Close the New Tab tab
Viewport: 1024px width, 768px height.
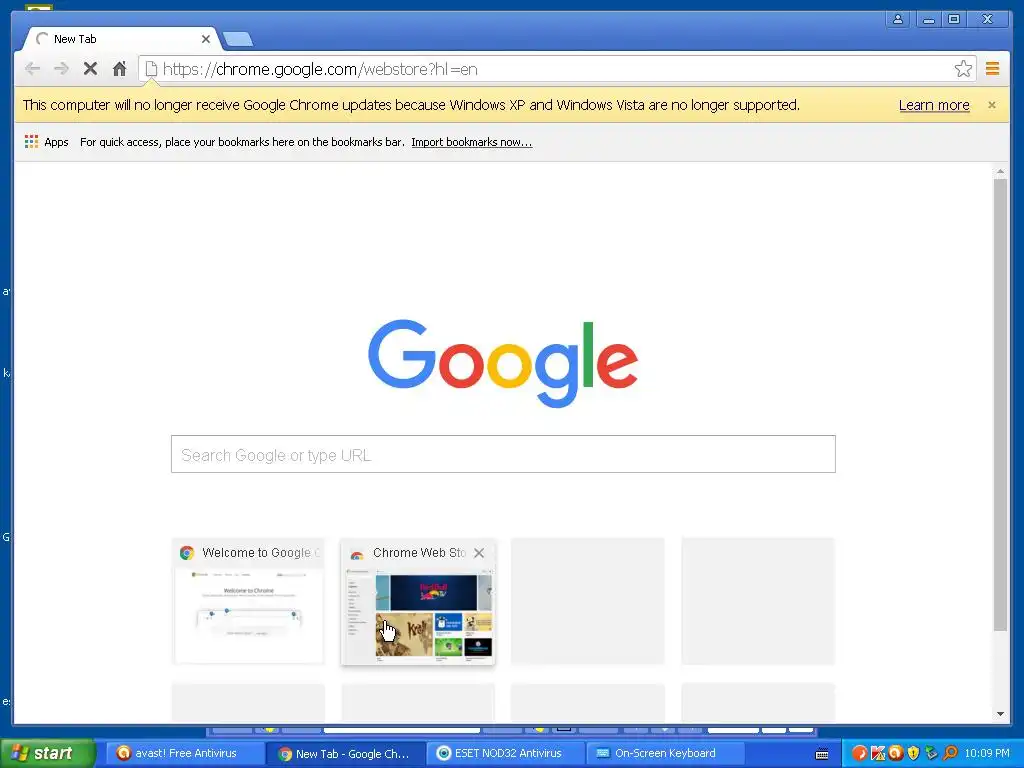[206, 39]
